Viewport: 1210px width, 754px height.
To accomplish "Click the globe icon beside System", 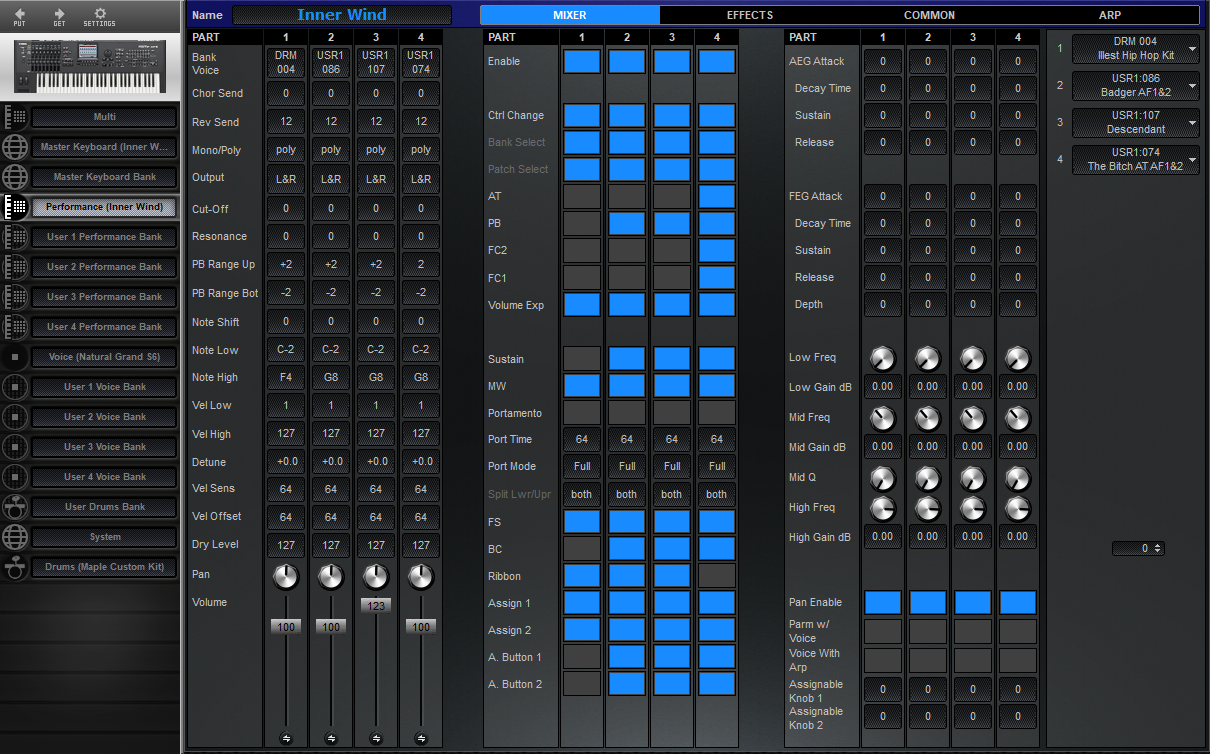I will (14, 537).
